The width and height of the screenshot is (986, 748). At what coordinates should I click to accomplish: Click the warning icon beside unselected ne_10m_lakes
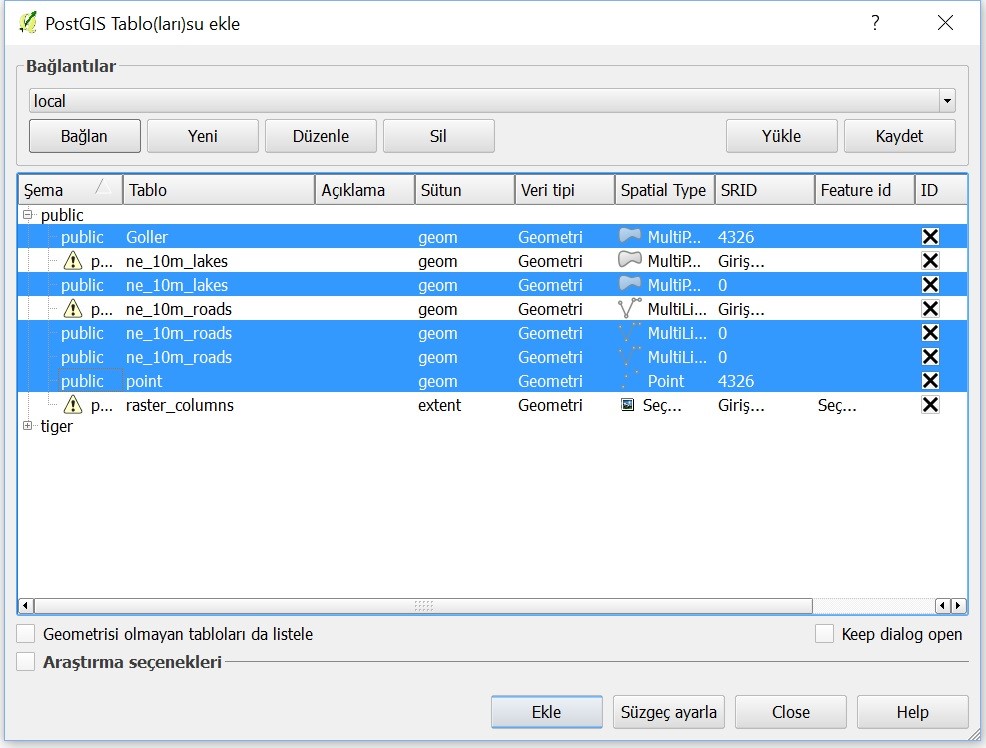point(73,261)
